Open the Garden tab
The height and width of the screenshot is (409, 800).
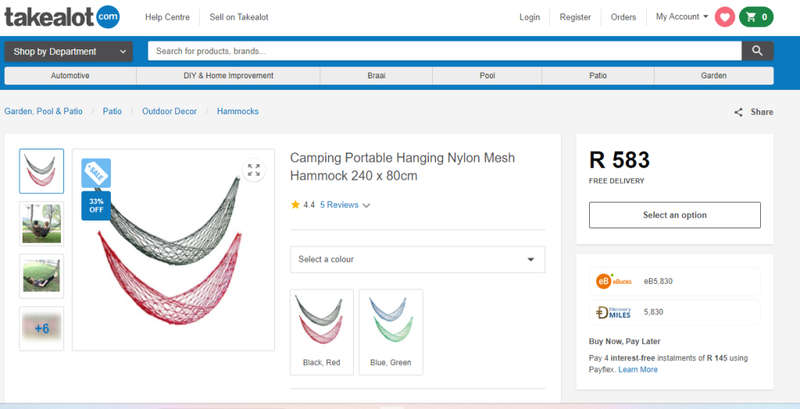pos(714,75)
